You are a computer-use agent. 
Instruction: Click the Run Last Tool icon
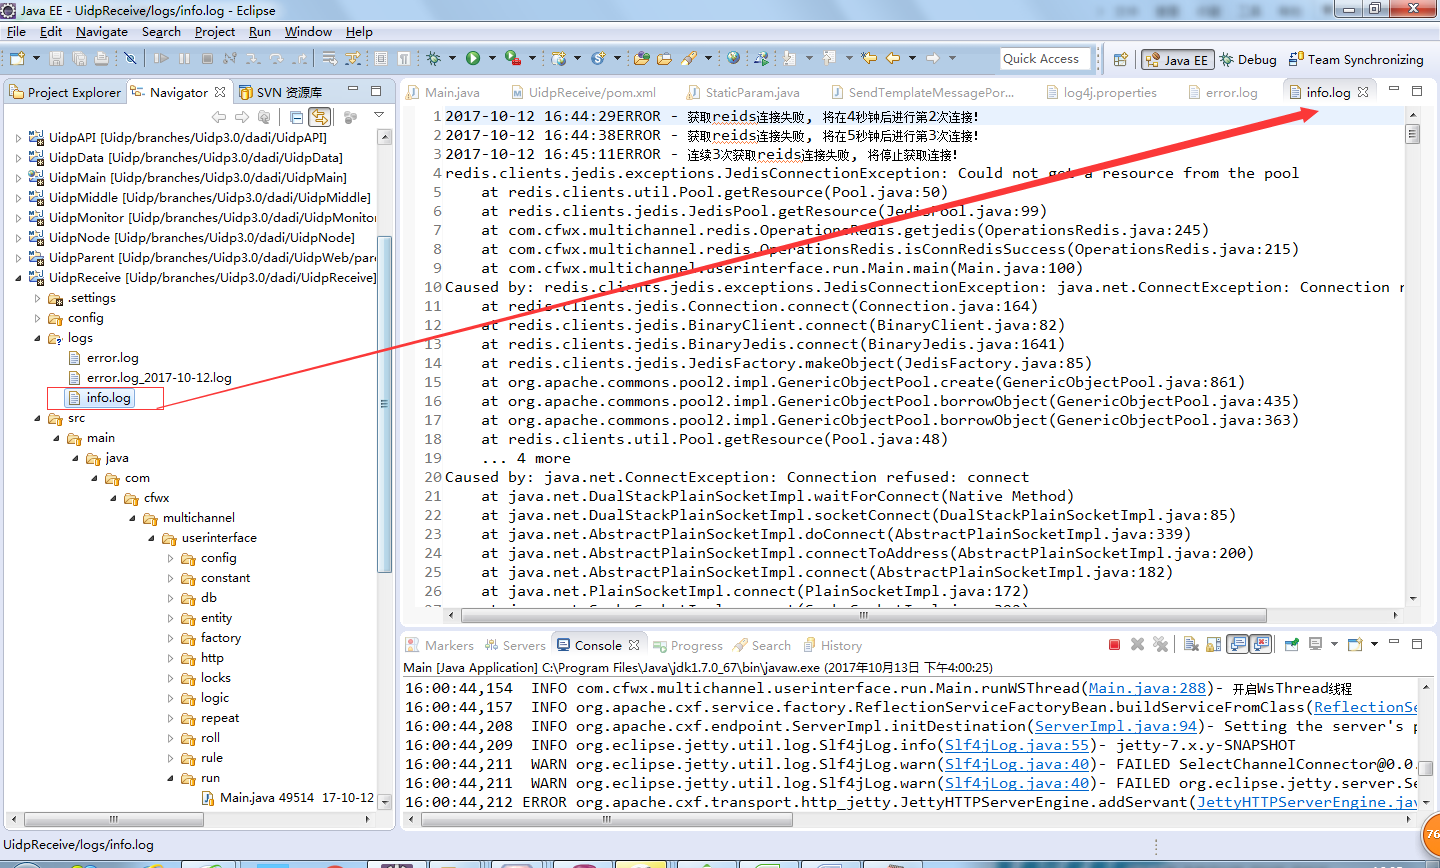coord(513,58)
